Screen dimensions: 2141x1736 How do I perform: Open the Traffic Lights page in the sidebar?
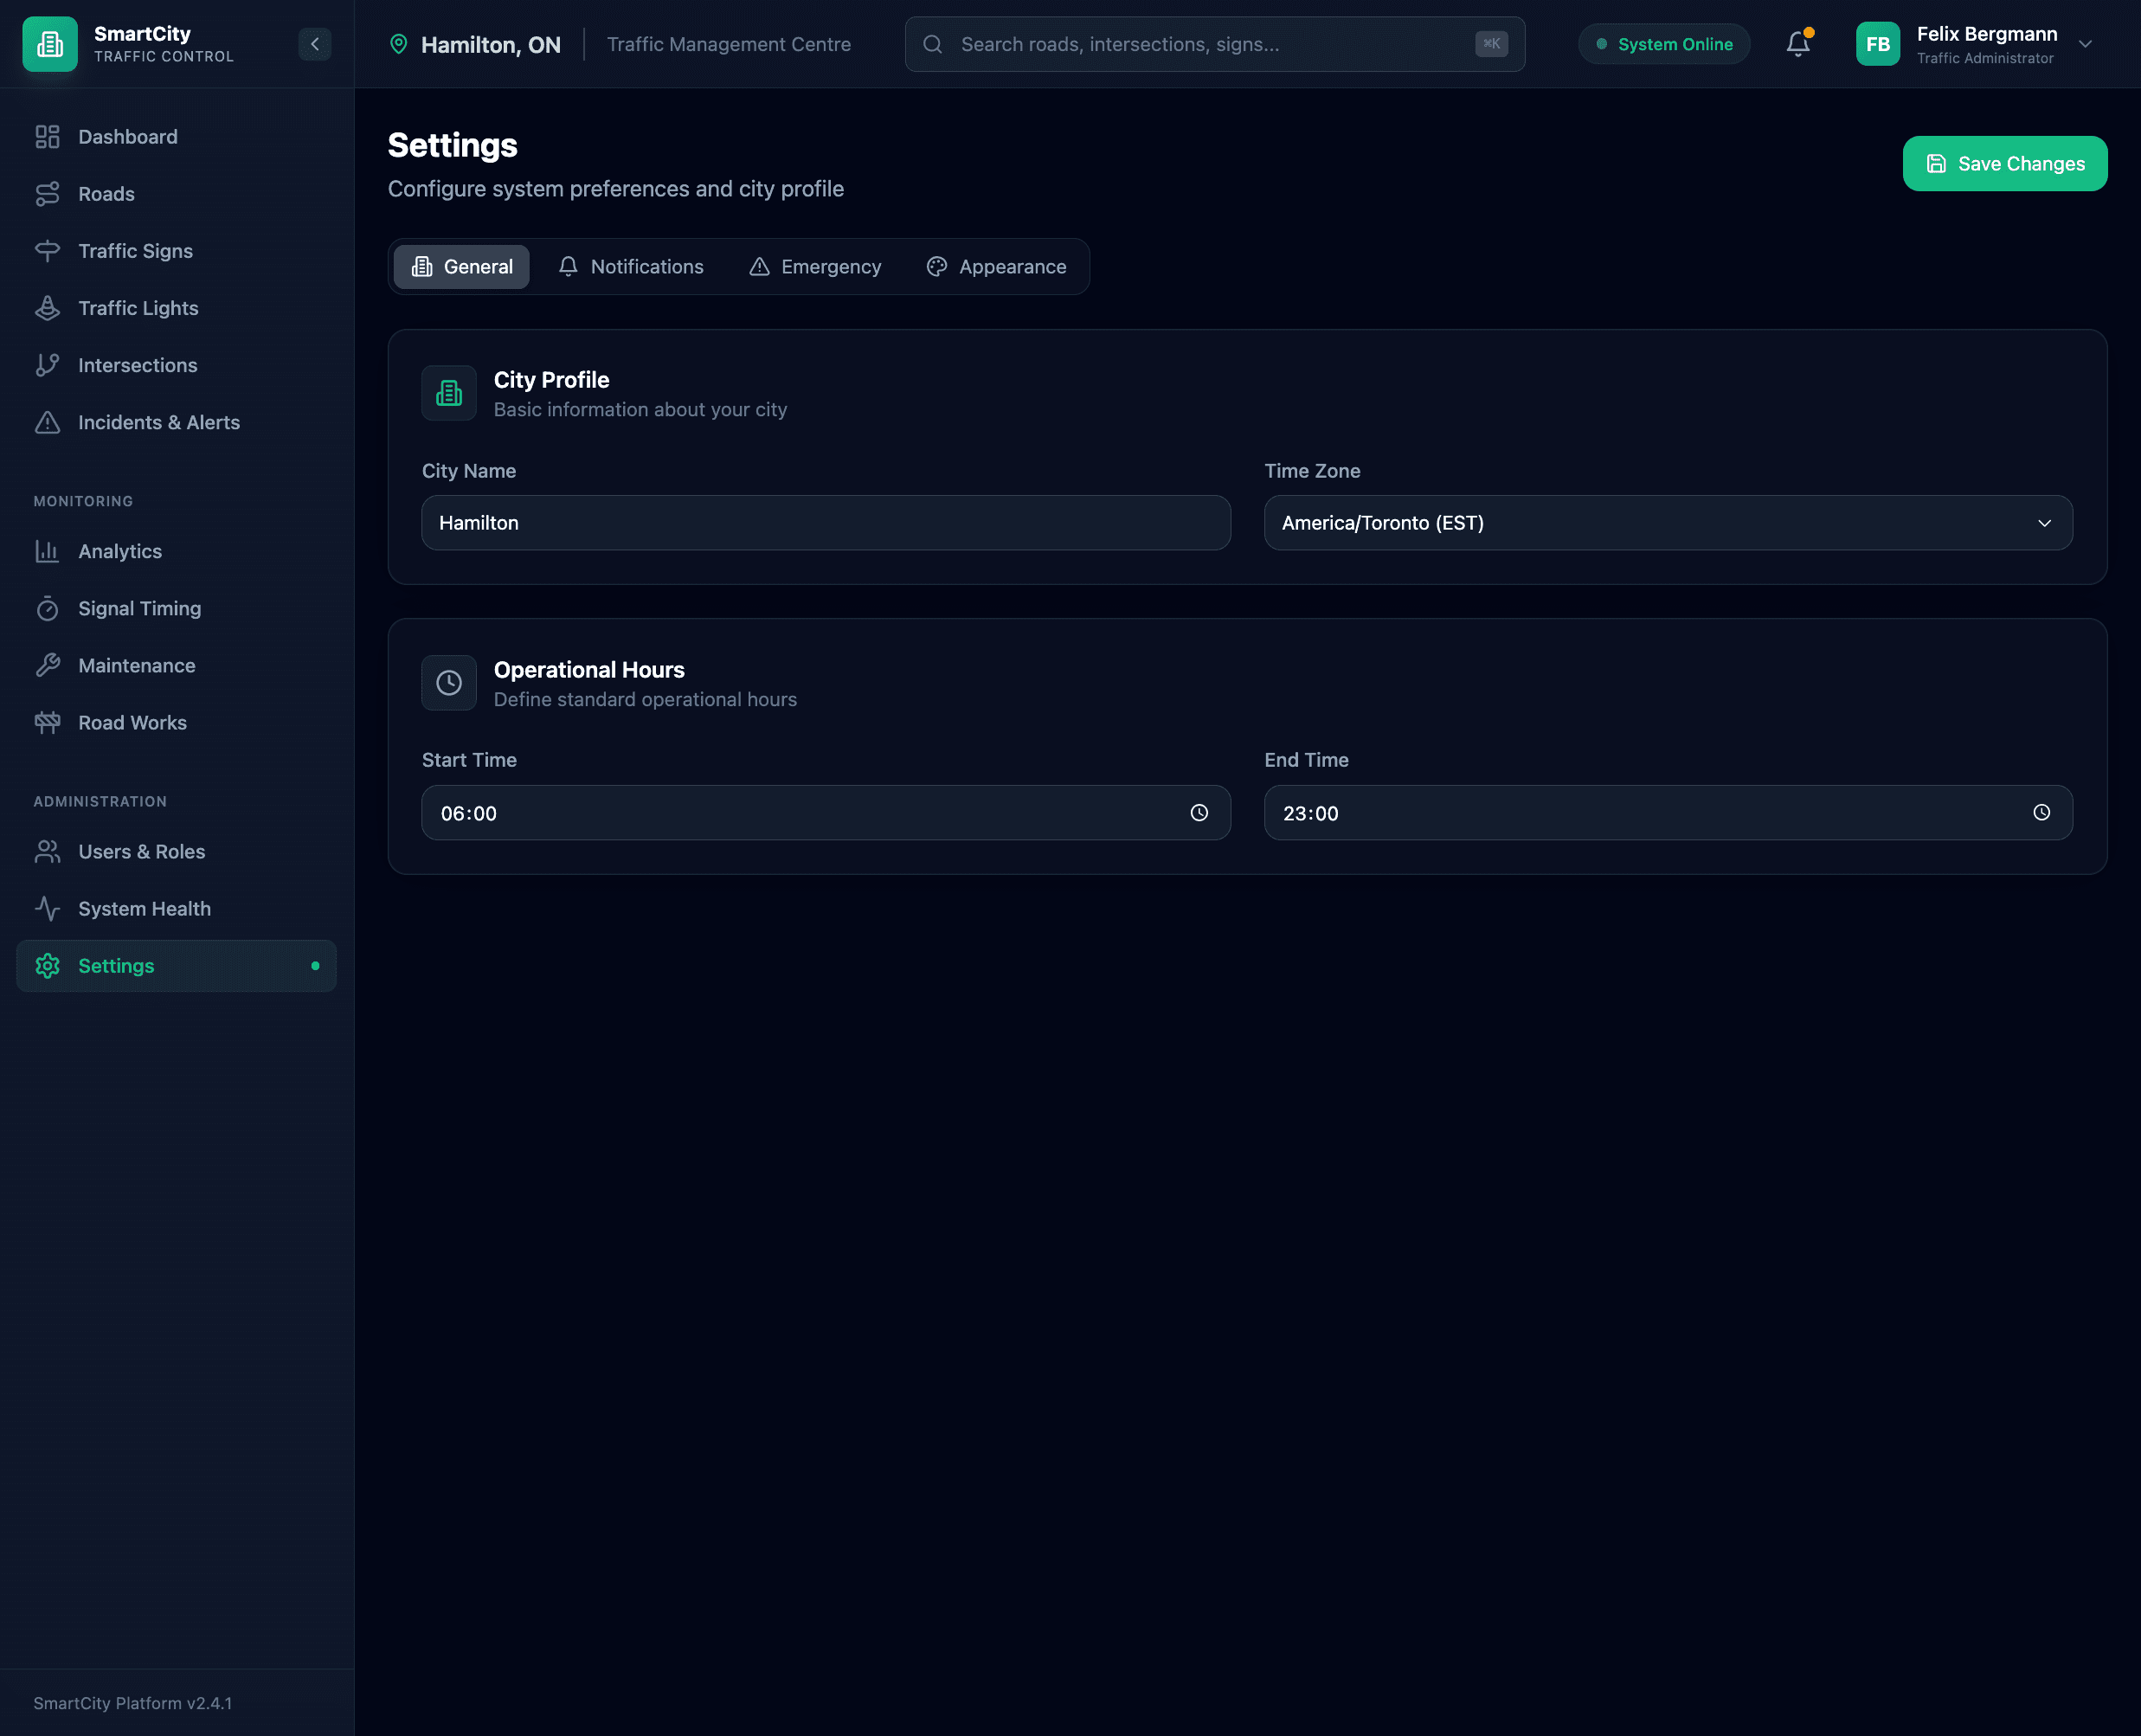[x=138, y=308]
